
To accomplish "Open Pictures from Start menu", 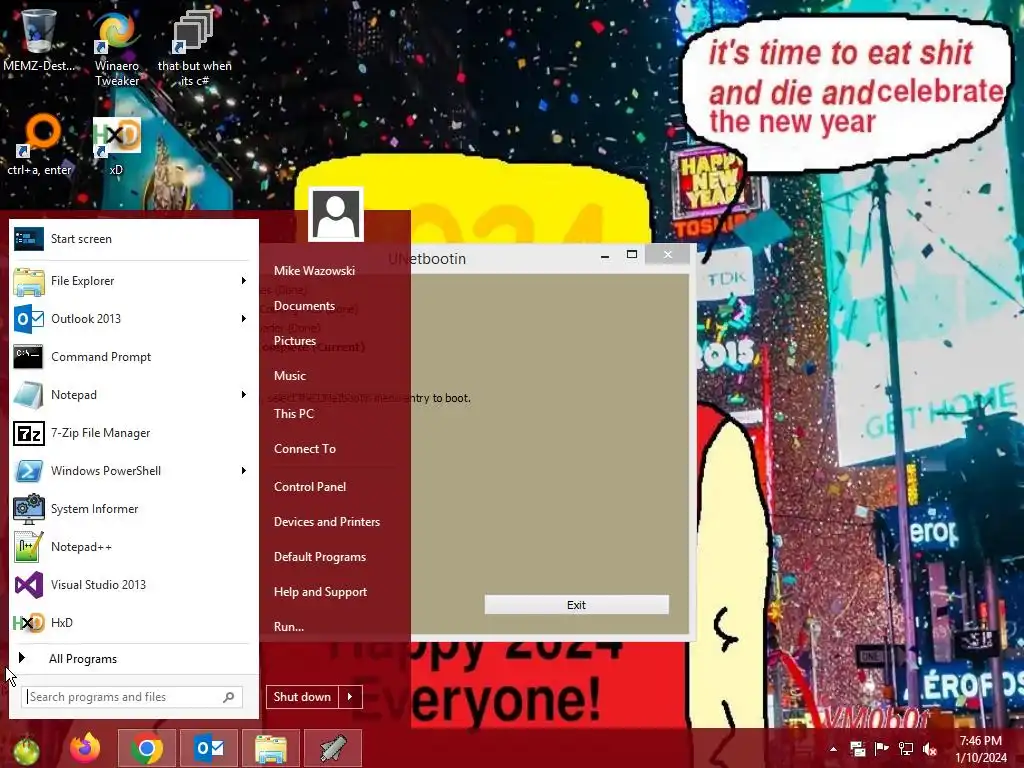I will pyautogui.click(x=295, y=341).
